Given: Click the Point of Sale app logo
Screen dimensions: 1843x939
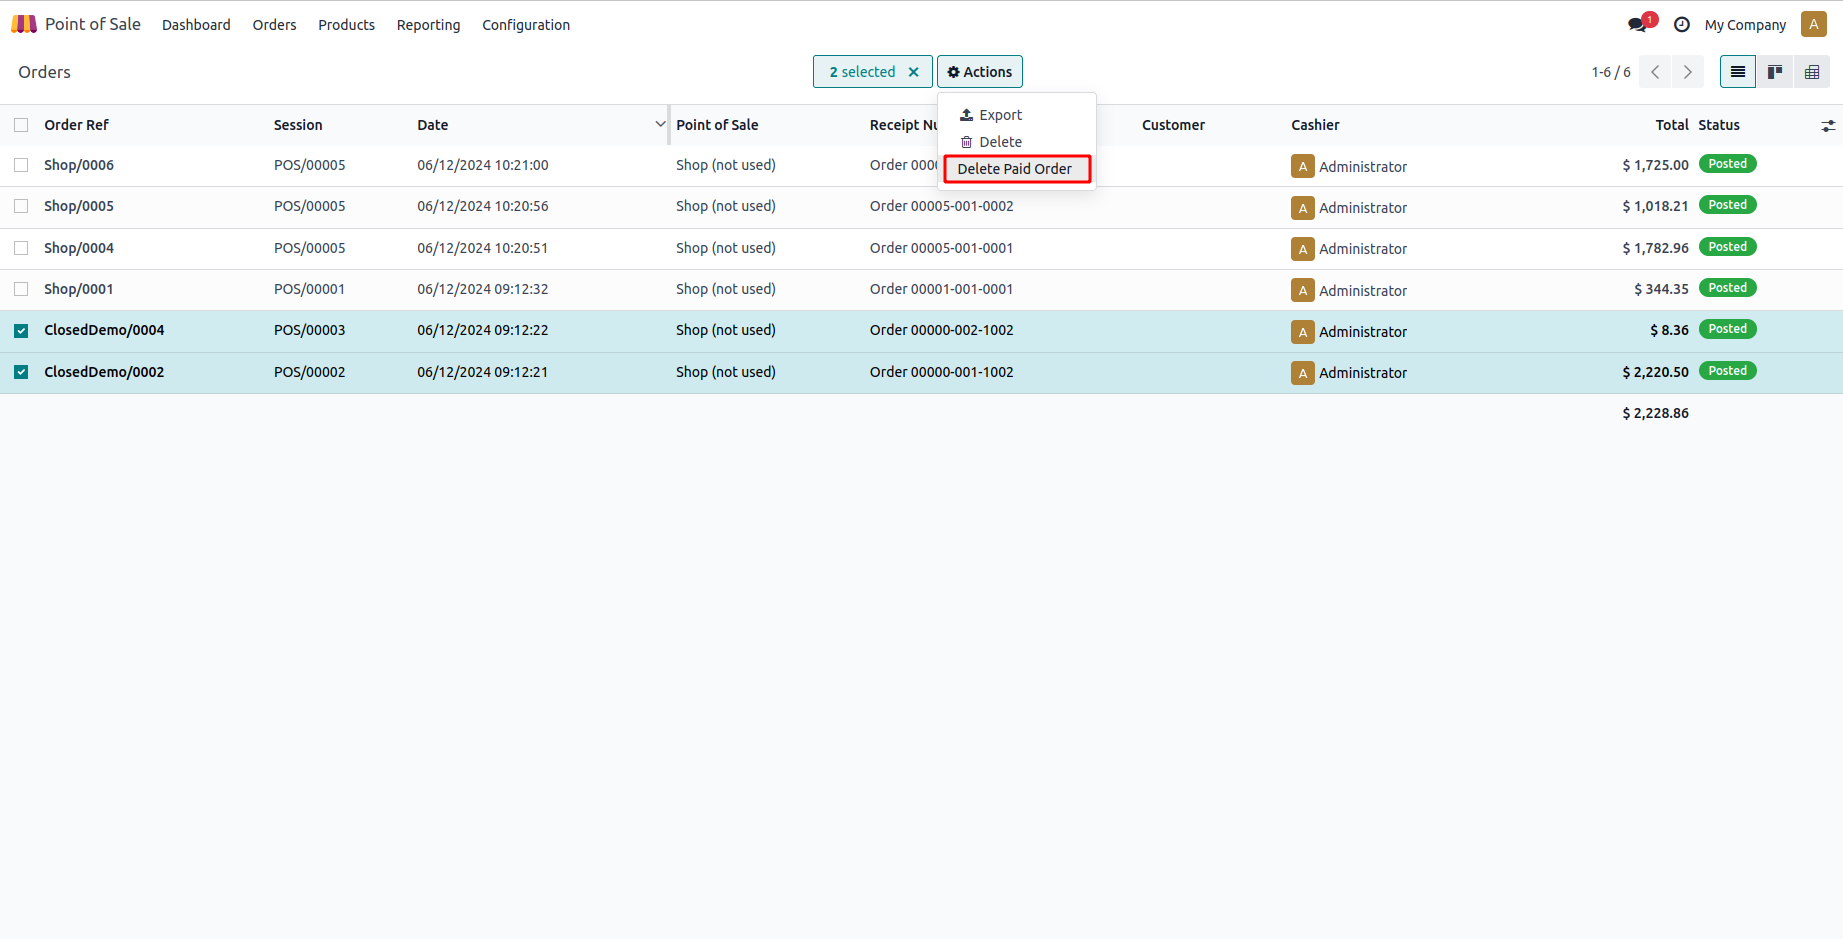Looking at the screenshot, I should [x=24, y=24].
